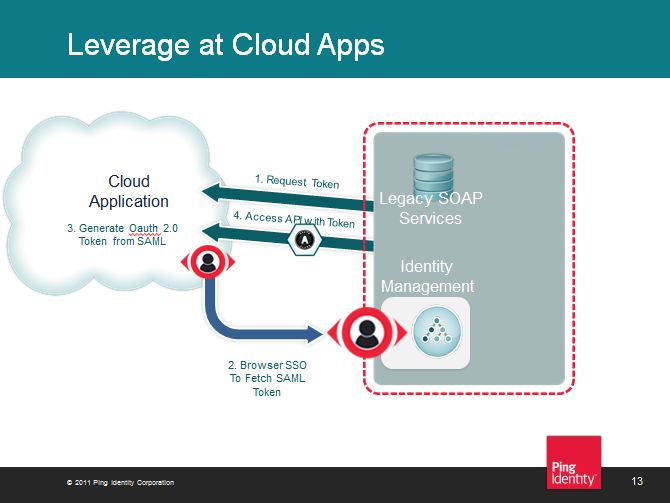Click the slide number 13
The width and height of the screenshot is (670, 503).
tap(637, 481)
